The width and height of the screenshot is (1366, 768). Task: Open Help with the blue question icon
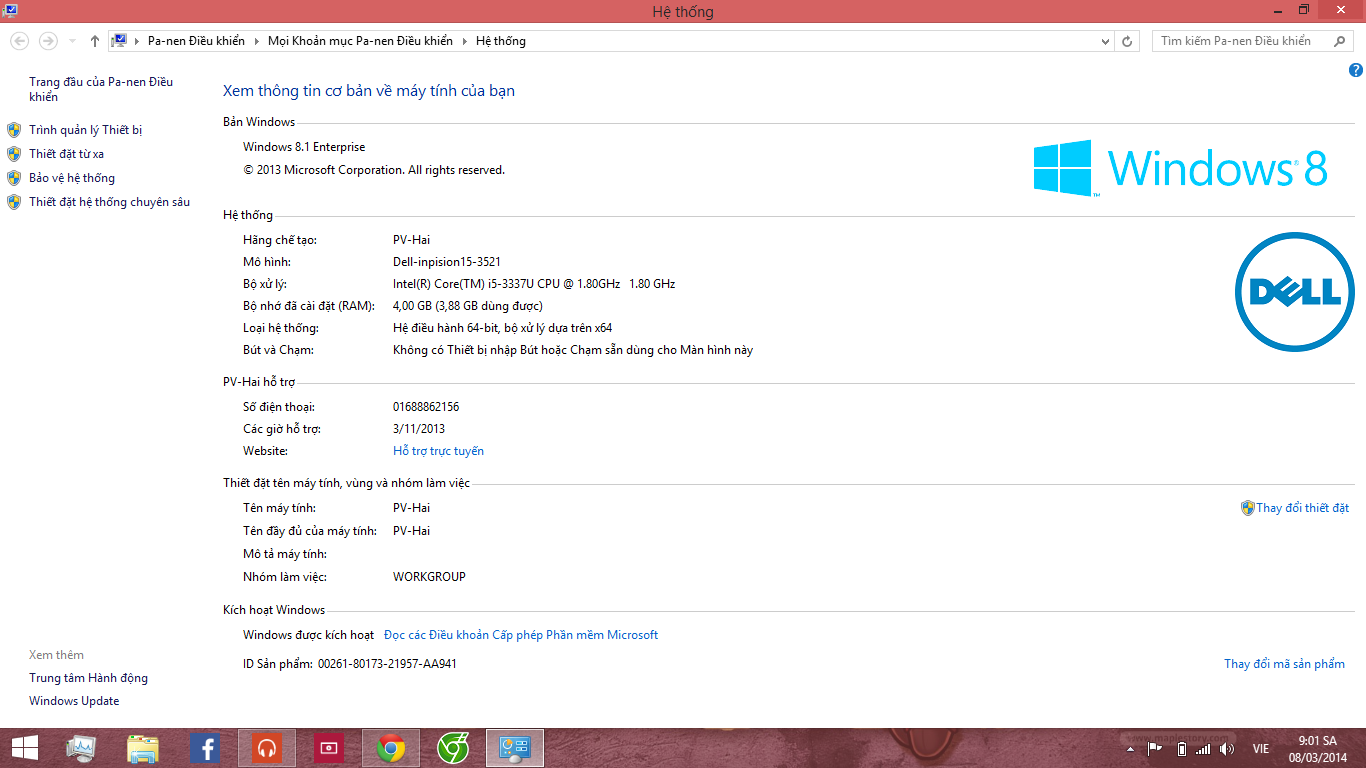point(1356,70)
